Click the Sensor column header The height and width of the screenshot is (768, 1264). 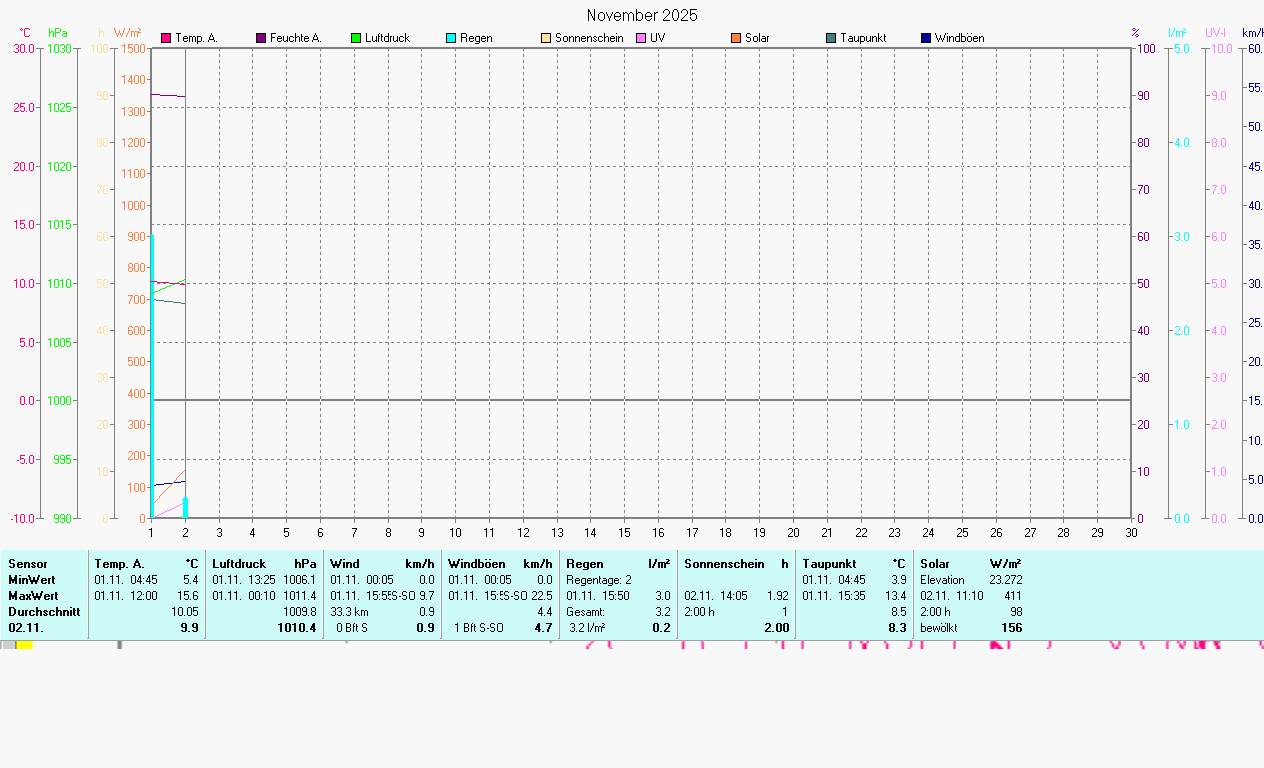click(x=27, y=563)
